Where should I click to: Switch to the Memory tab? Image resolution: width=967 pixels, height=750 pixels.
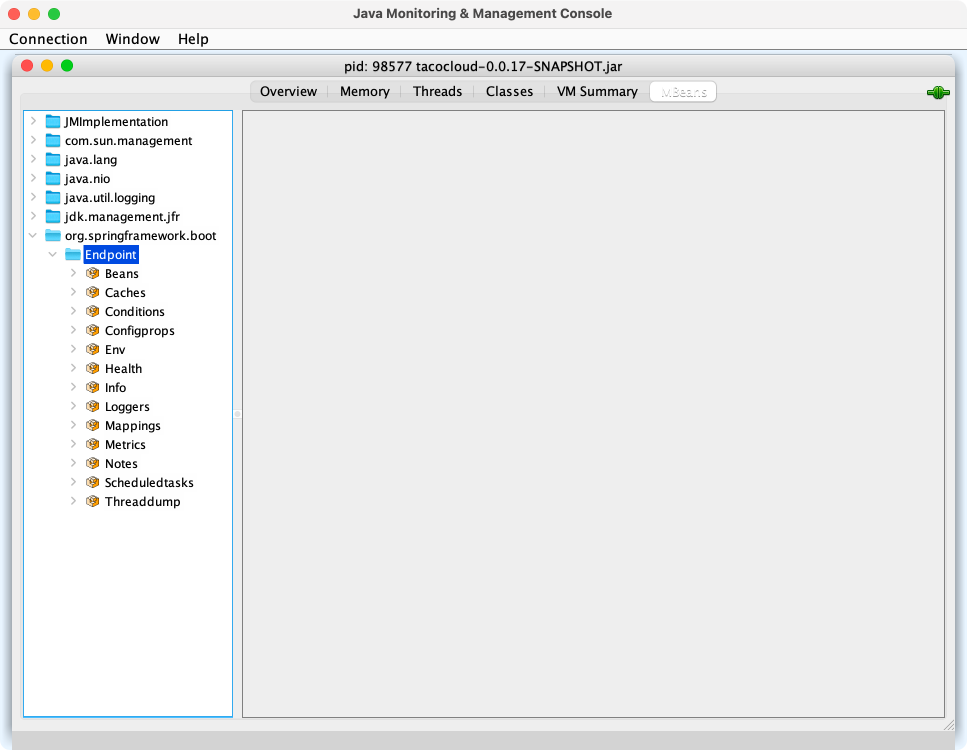(364, 92)
